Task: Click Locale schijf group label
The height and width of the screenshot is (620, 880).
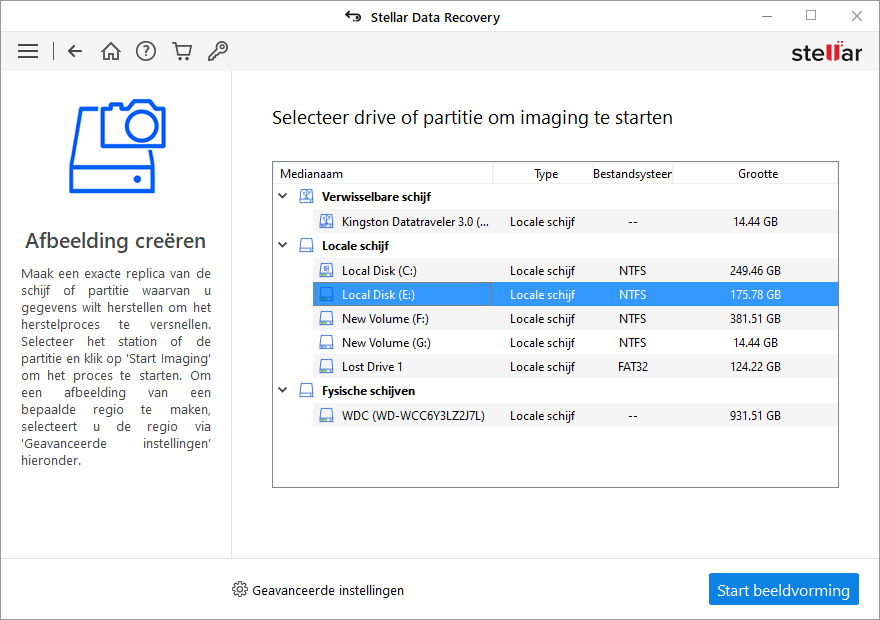Action: [x=355, y=246]
